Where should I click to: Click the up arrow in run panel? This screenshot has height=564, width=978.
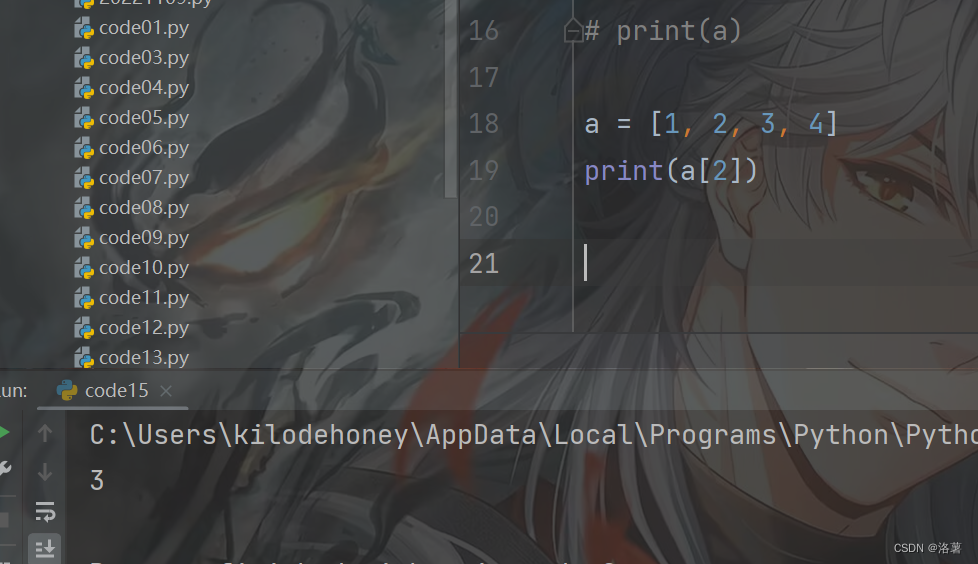pyautogui.click(x=45, y=433)
